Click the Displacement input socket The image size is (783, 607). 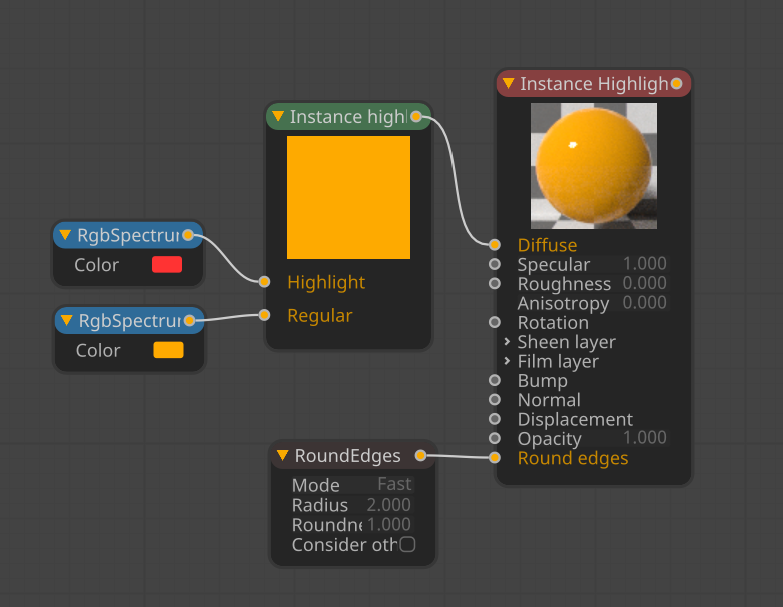494,419
